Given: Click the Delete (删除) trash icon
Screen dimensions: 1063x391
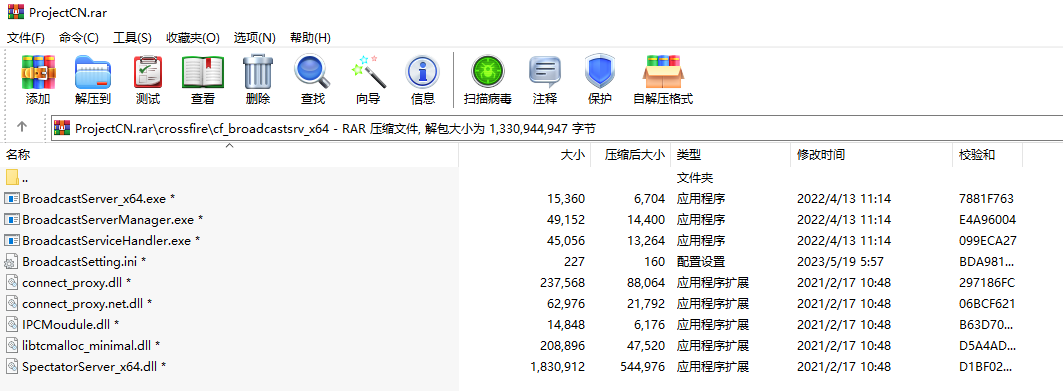Looking at the screenshot, I should (258, 73).
